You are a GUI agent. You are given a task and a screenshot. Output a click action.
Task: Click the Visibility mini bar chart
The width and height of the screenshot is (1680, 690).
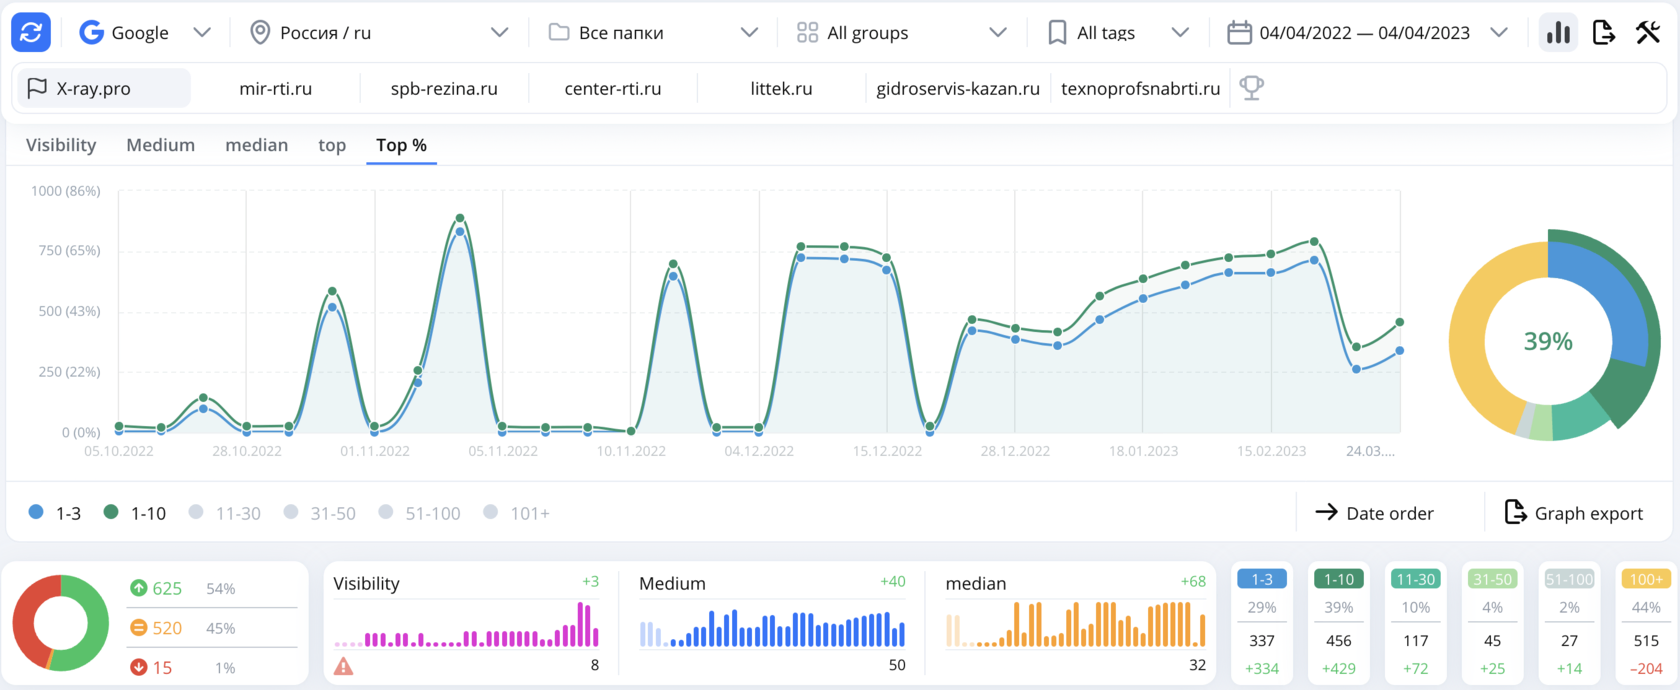pyautogui.click(x=466, y=624)
